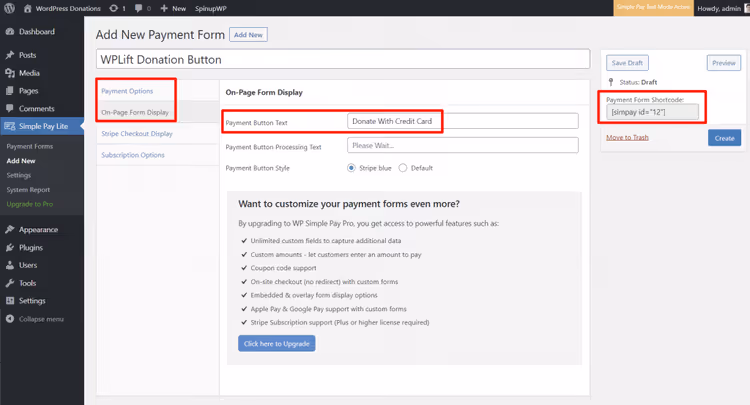Click the Preview button

pyautogui.click(x=724, y=63)
